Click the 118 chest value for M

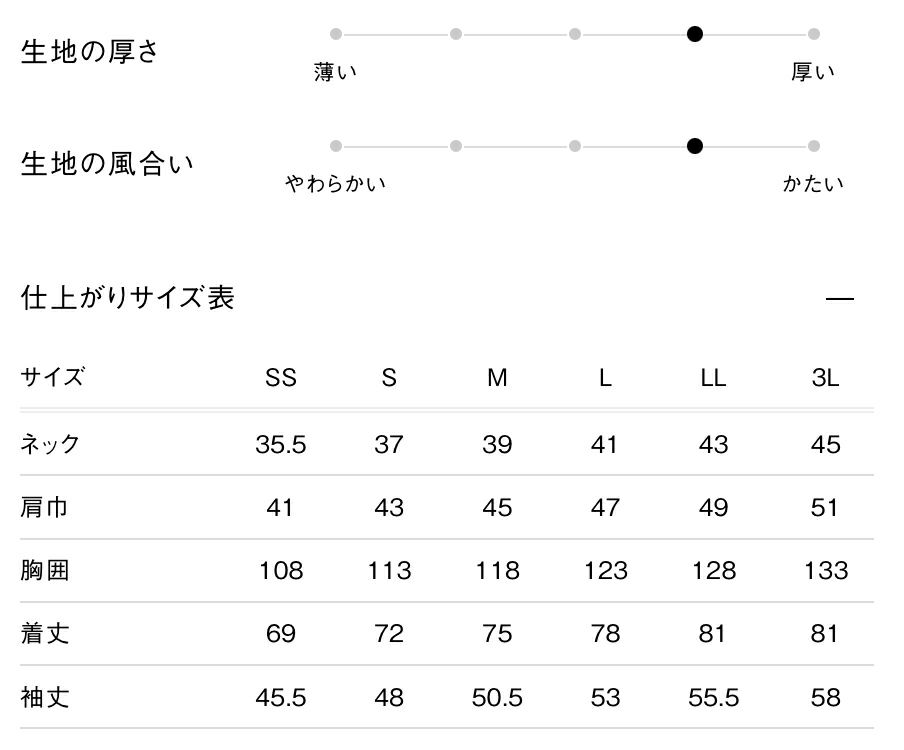pyautogui.click(x=497, y=571)
